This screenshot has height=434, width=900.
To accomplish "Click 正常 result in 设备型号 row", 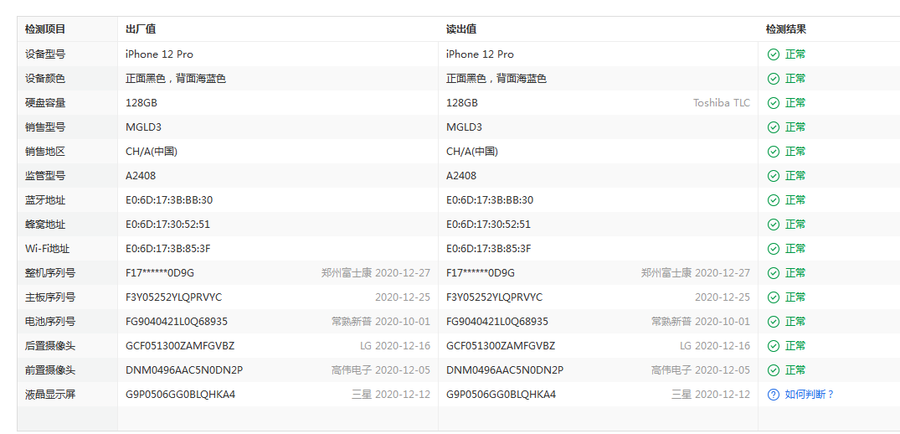I will pos(796,55).
